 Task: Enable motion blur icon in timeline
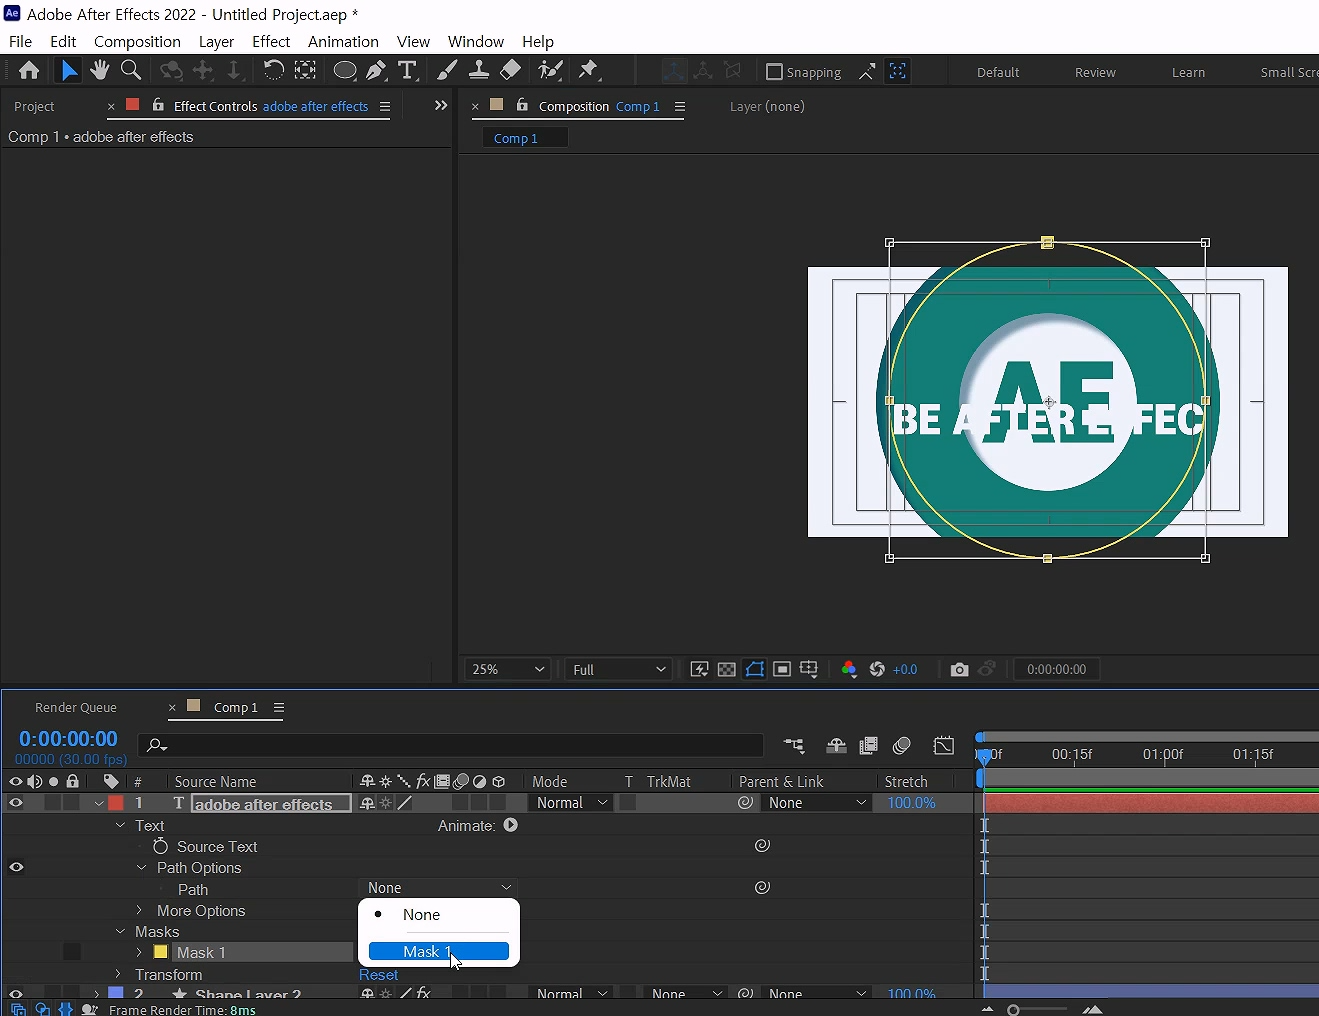[x=902, y=745]
